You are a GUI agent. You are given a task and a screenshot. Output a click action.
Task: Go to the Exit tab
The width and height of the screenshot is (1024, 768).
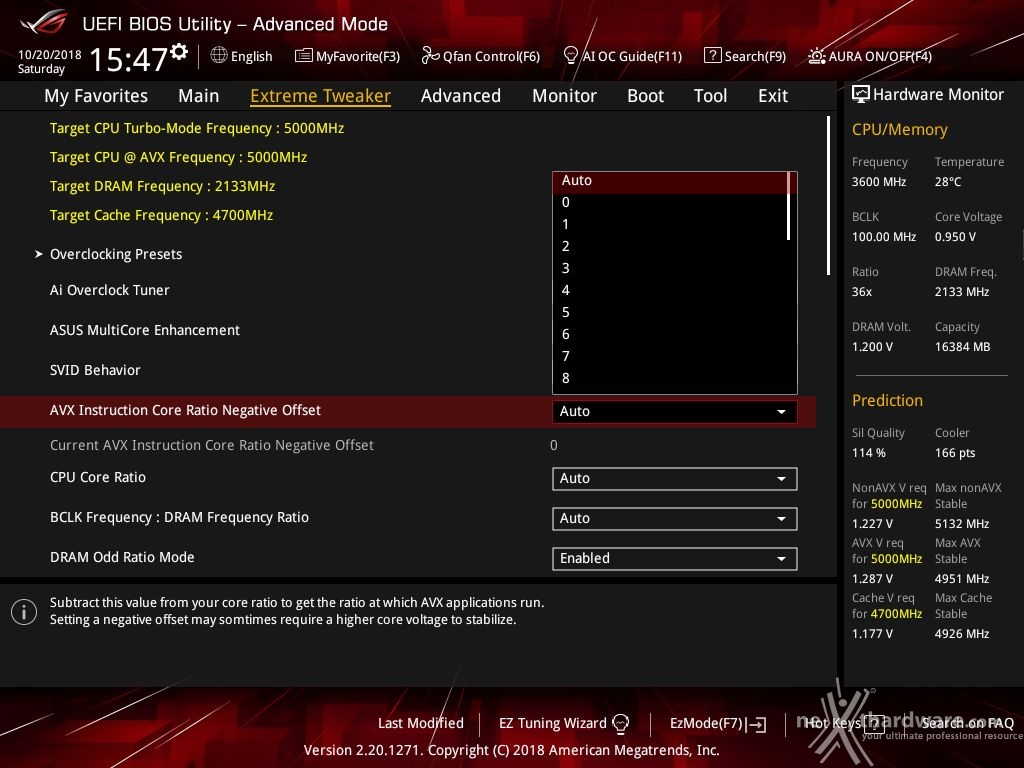click(773, 96)
